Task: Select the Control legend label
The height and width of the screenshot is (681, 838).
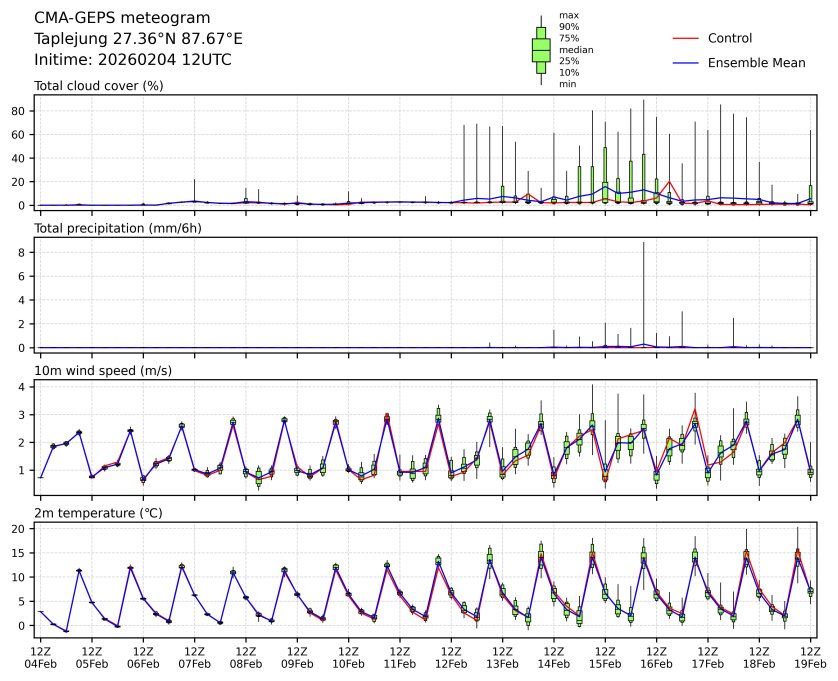Action: click(730, 38)
